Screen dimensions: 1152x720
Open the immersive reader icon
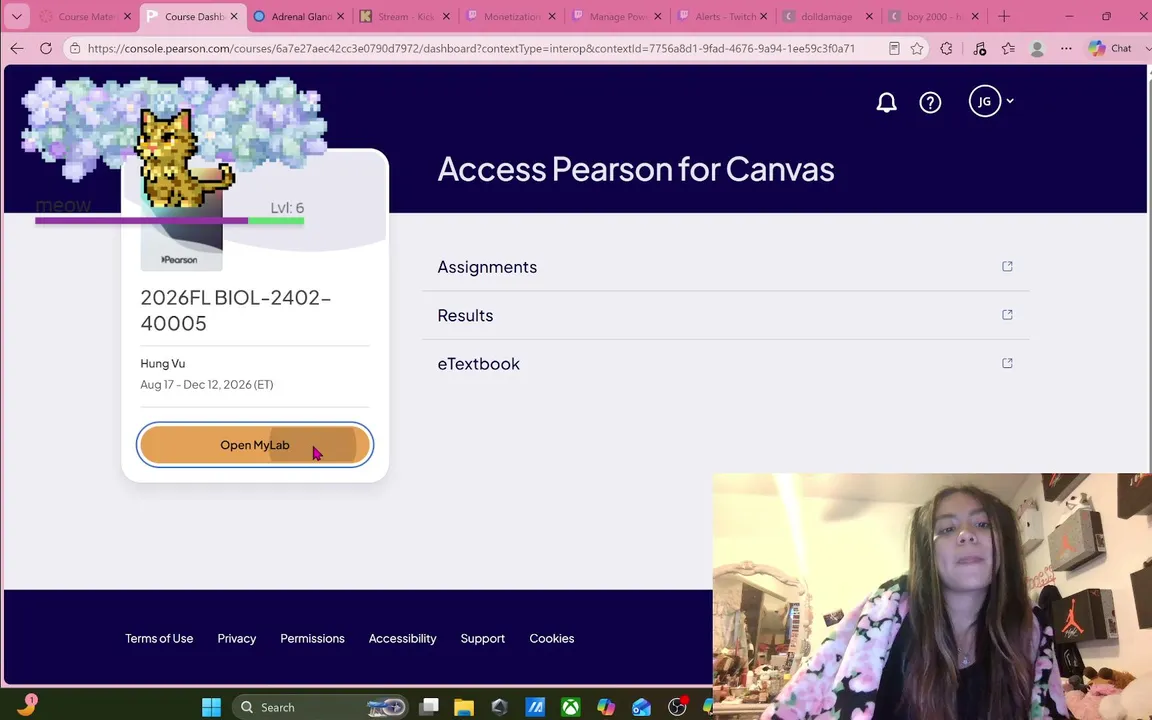tap(894, 48)
